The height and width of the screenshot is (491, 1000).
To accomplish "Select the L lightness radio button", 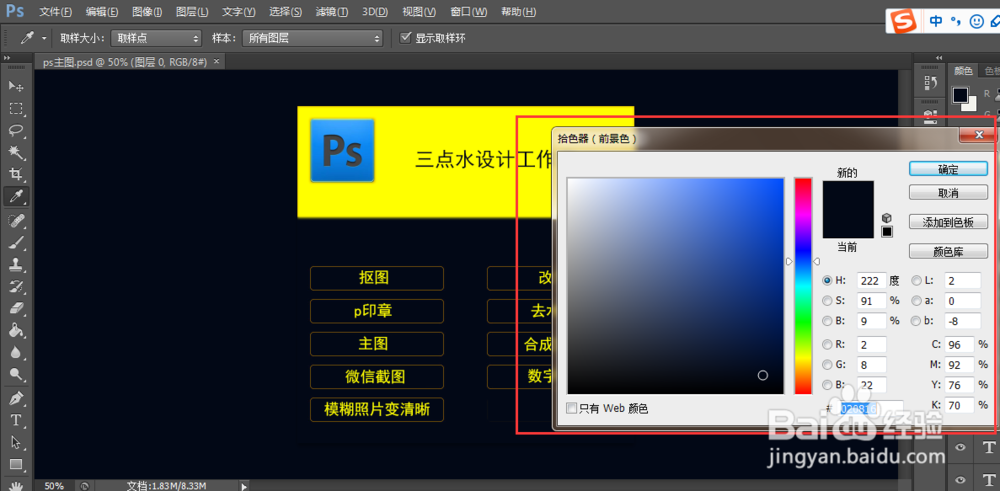I will (x=916, y=280).
